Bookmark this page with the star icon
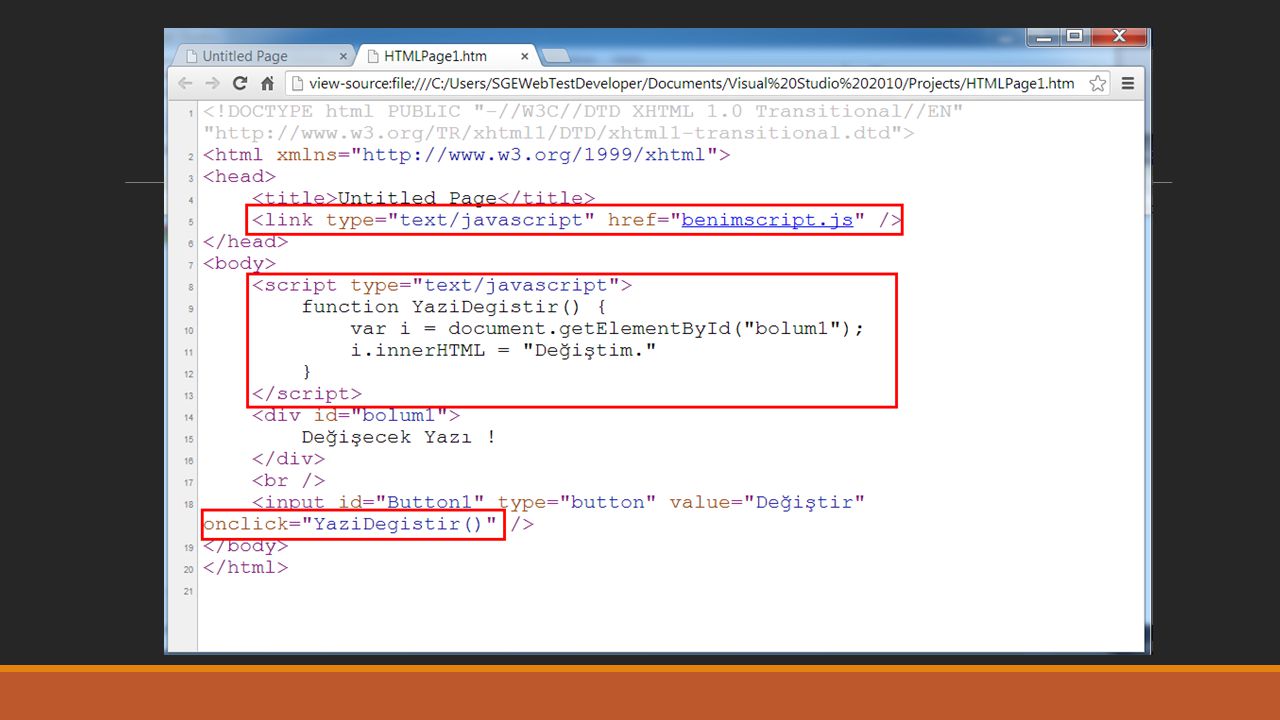 coord(1098,83)
